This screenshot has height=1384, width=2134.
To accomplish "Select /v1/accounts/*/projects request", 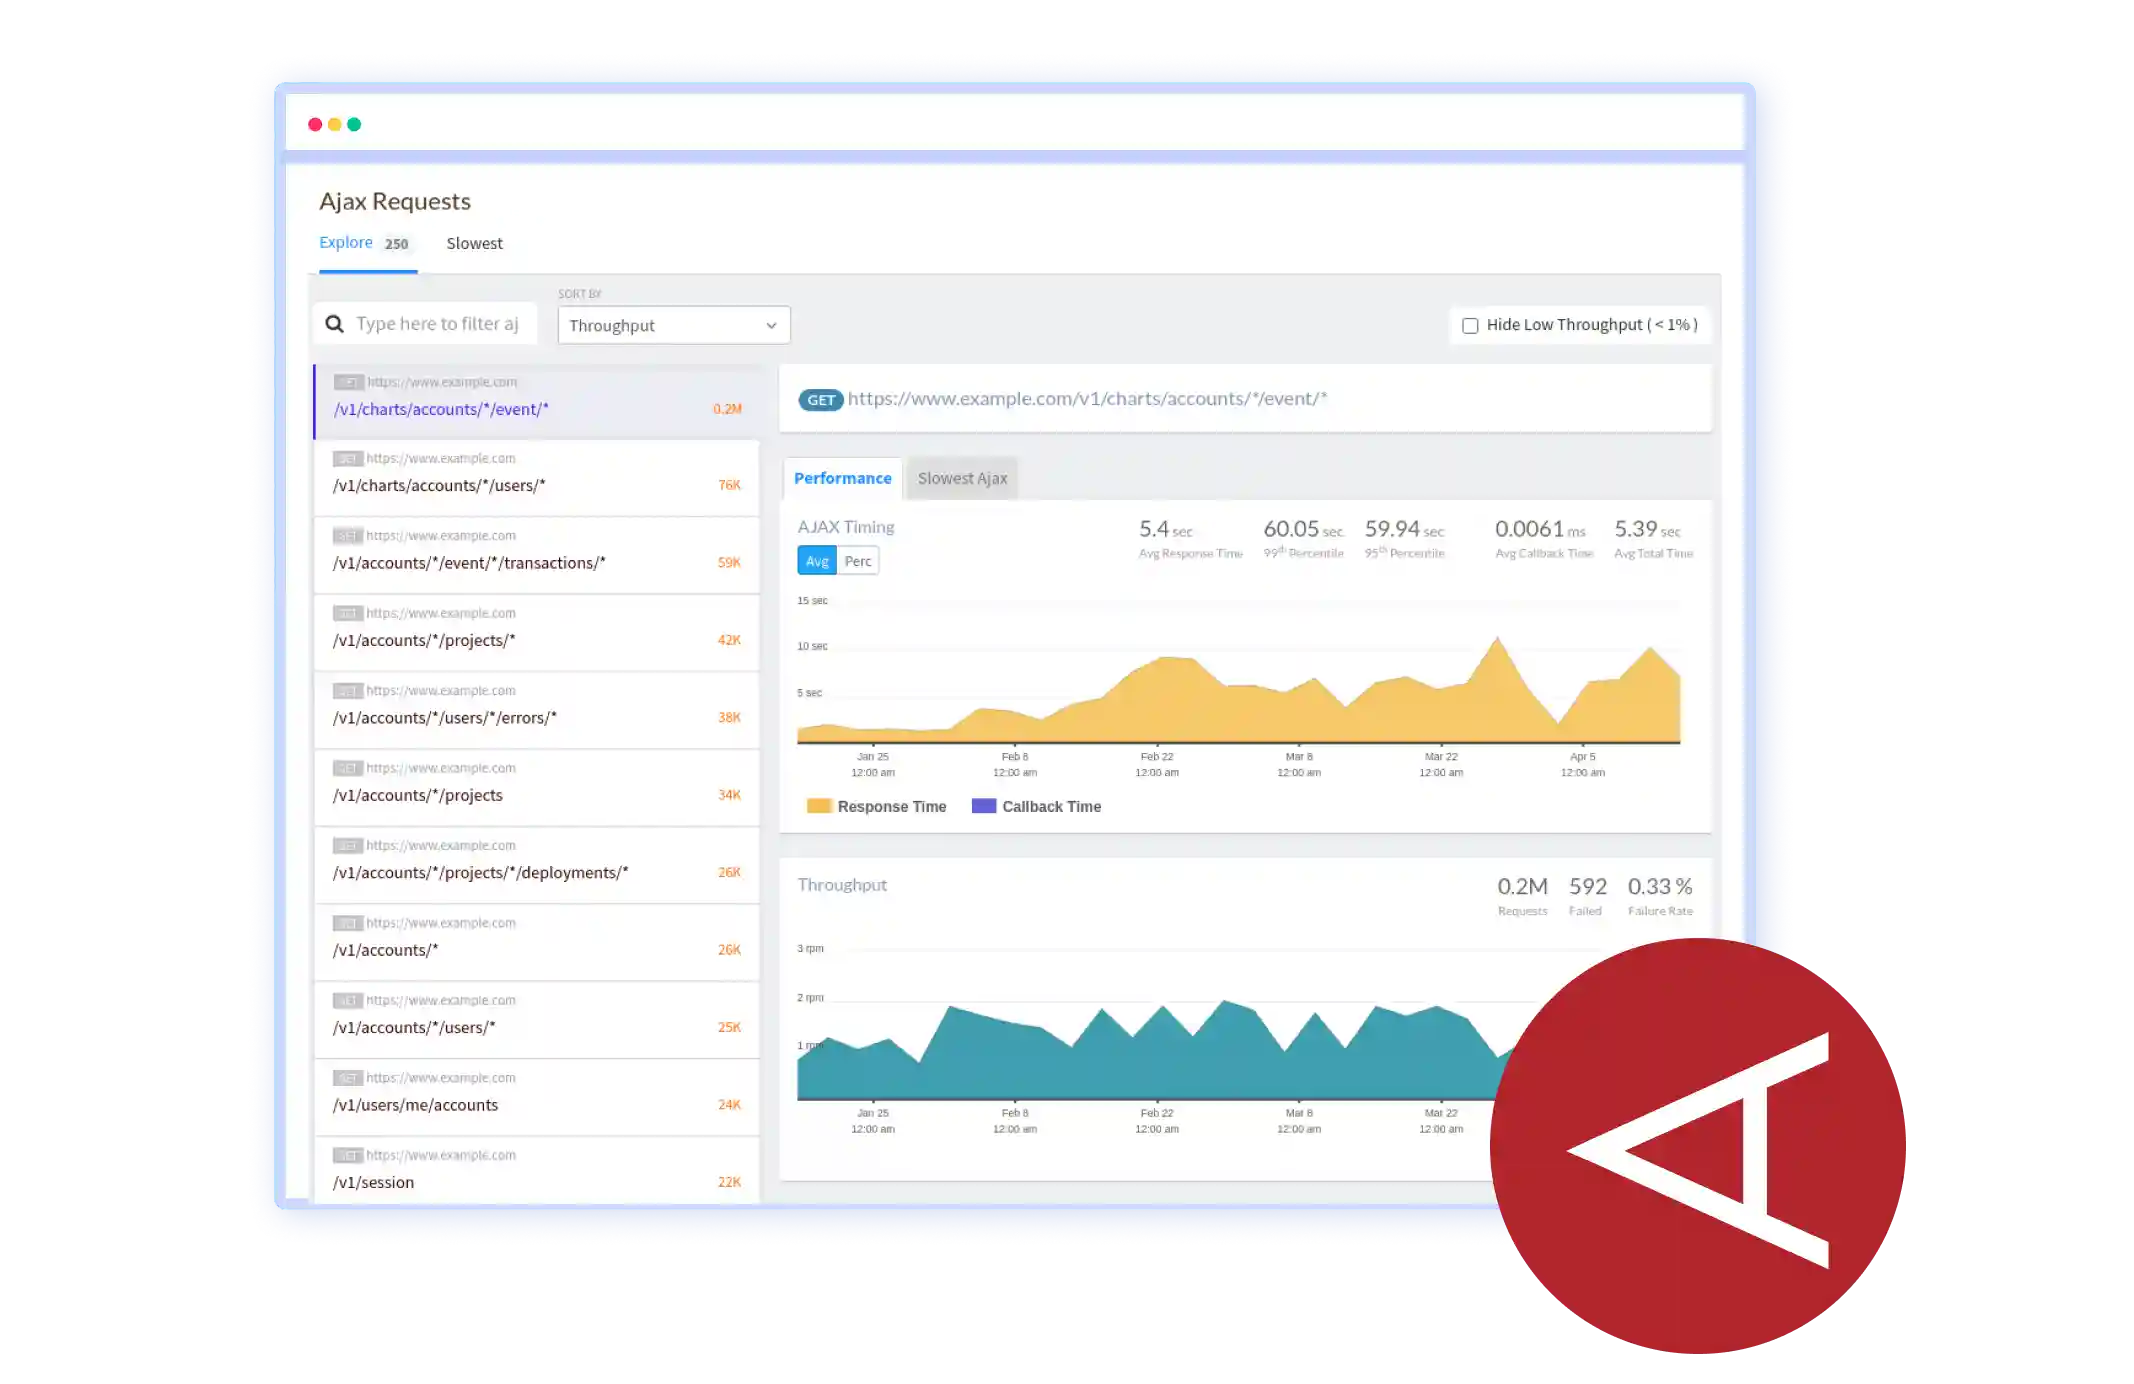I will (x=537, y=788).
